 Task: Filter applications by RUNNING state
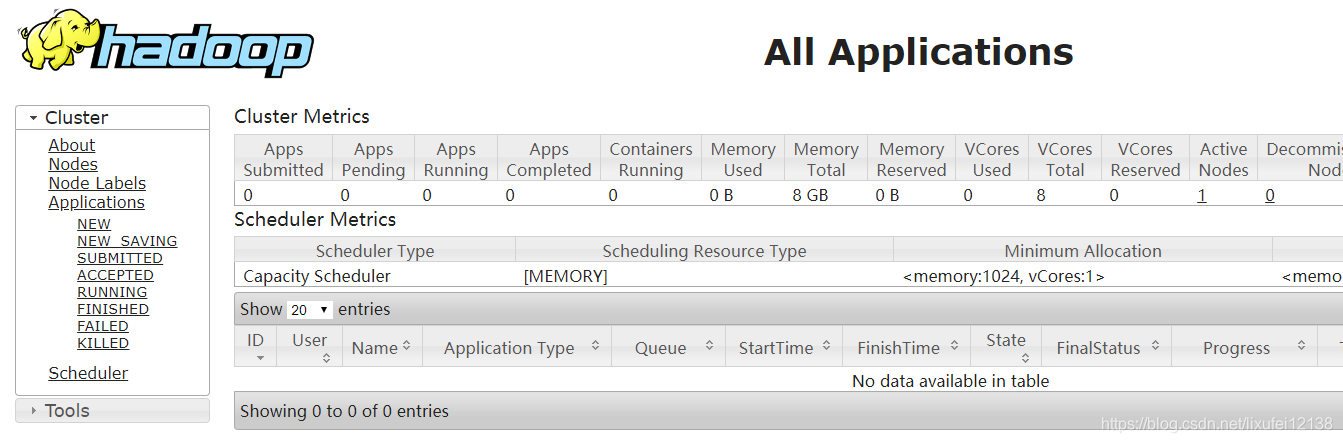(x=112, y=292)
